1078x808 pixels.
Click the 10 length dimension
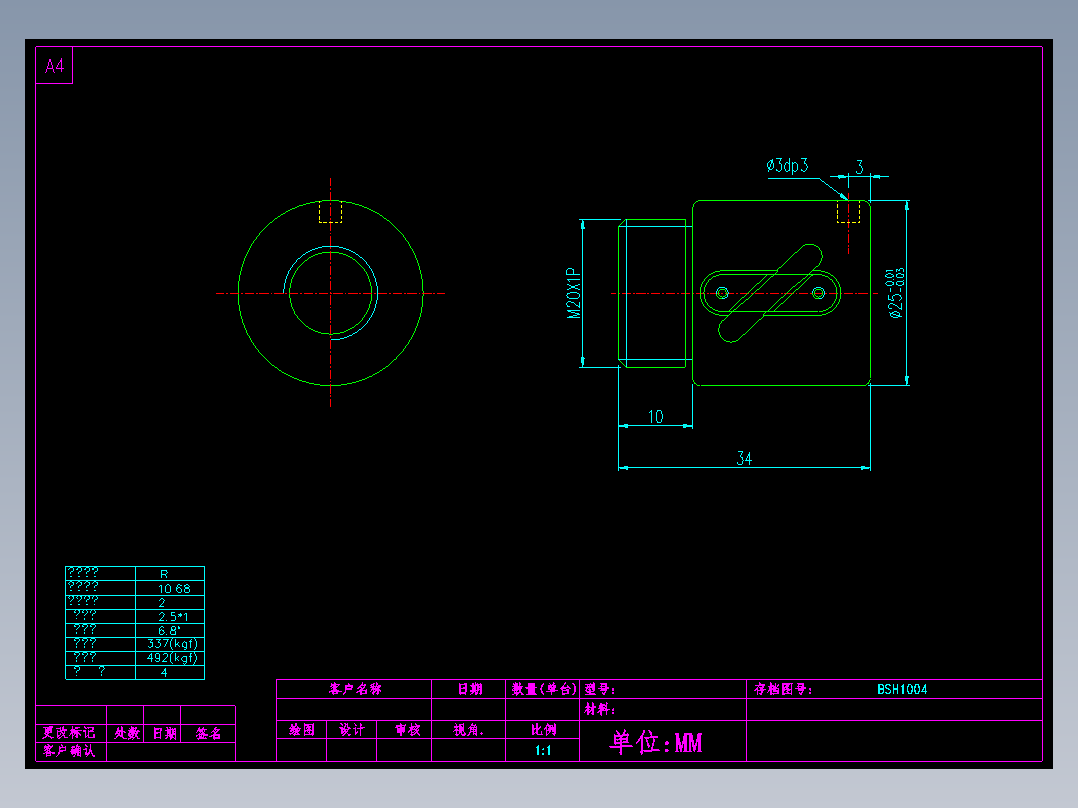click(x=656, y=417)
